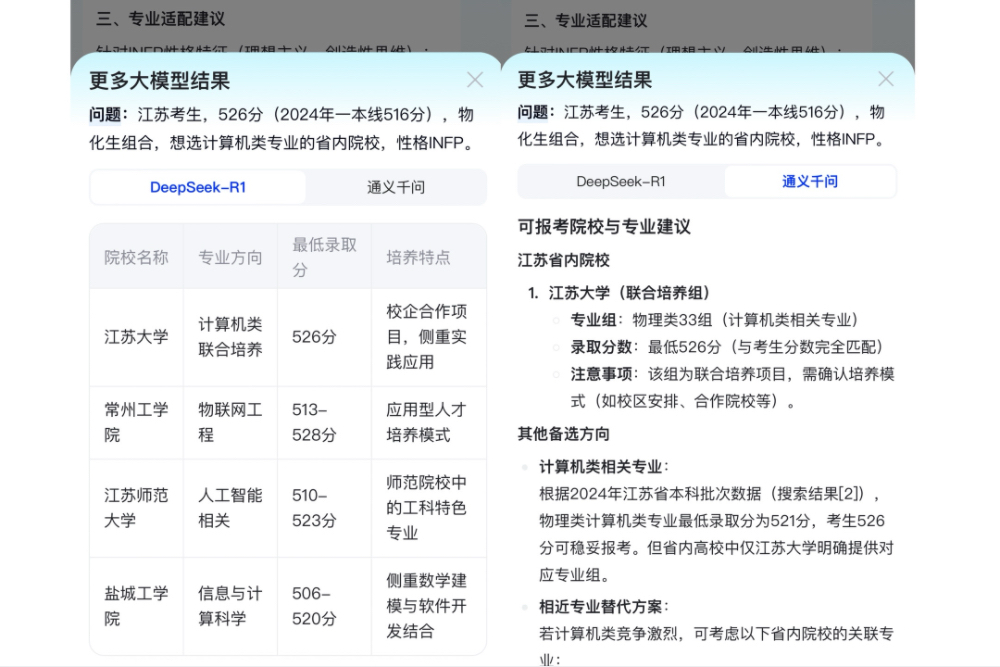This screenshot has height=667, width=1000.
Task: Switch to the DeepSeek-R1 tab on the right panel
Action: [622, 181]
